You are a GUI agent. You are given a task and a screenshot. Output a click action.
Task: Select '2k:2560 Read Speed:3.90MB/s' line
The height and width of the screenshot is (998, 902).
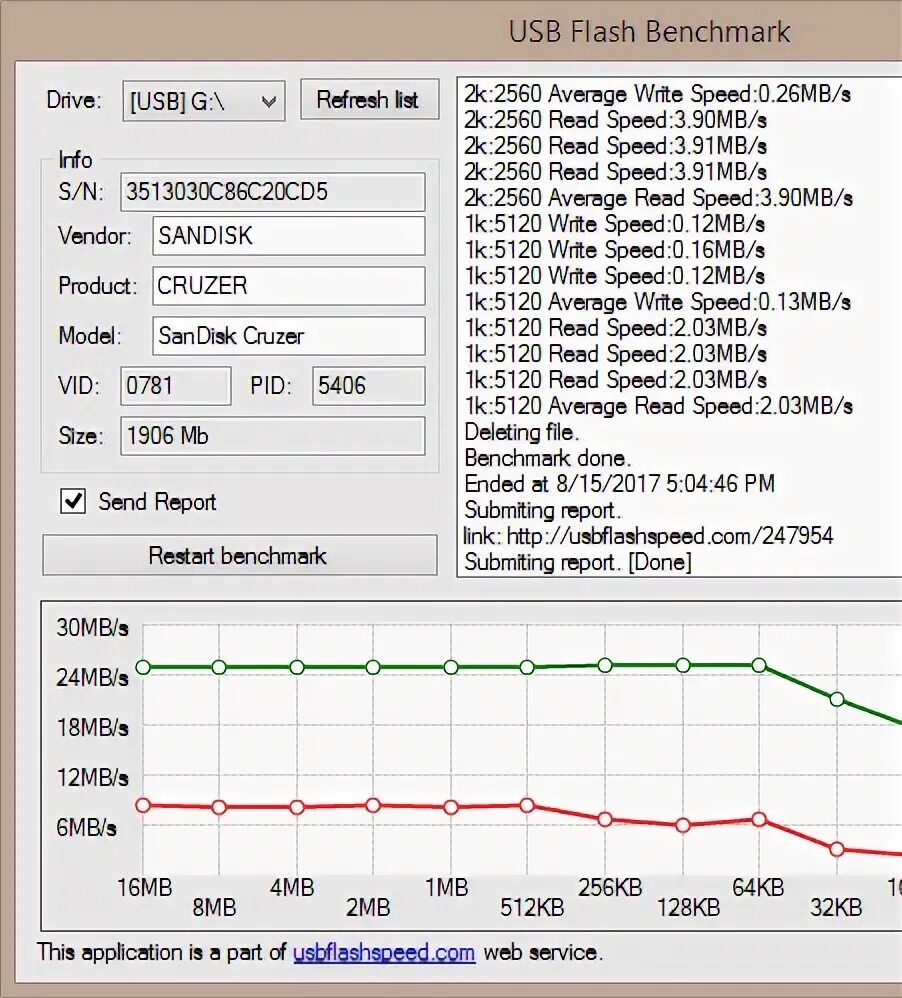point(615,120)
